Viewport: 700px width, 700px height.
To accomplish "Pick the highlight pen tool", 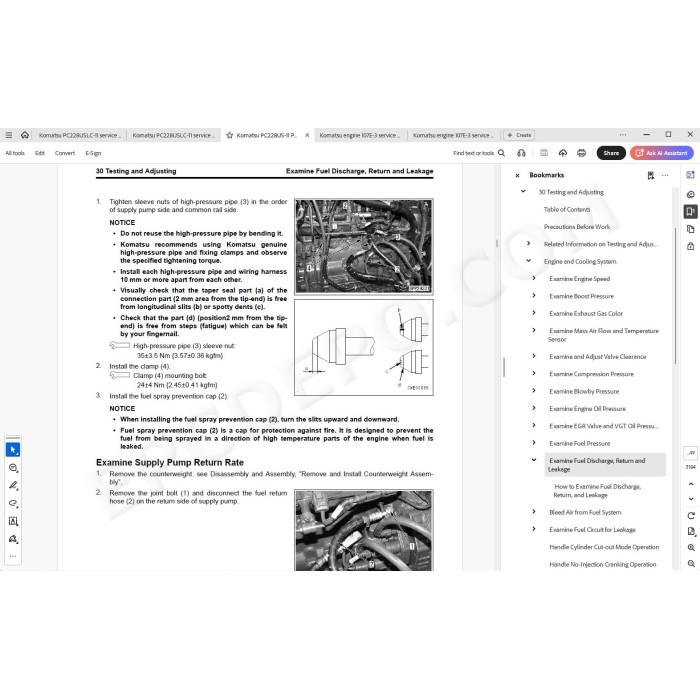I will [x=13, y=485].
